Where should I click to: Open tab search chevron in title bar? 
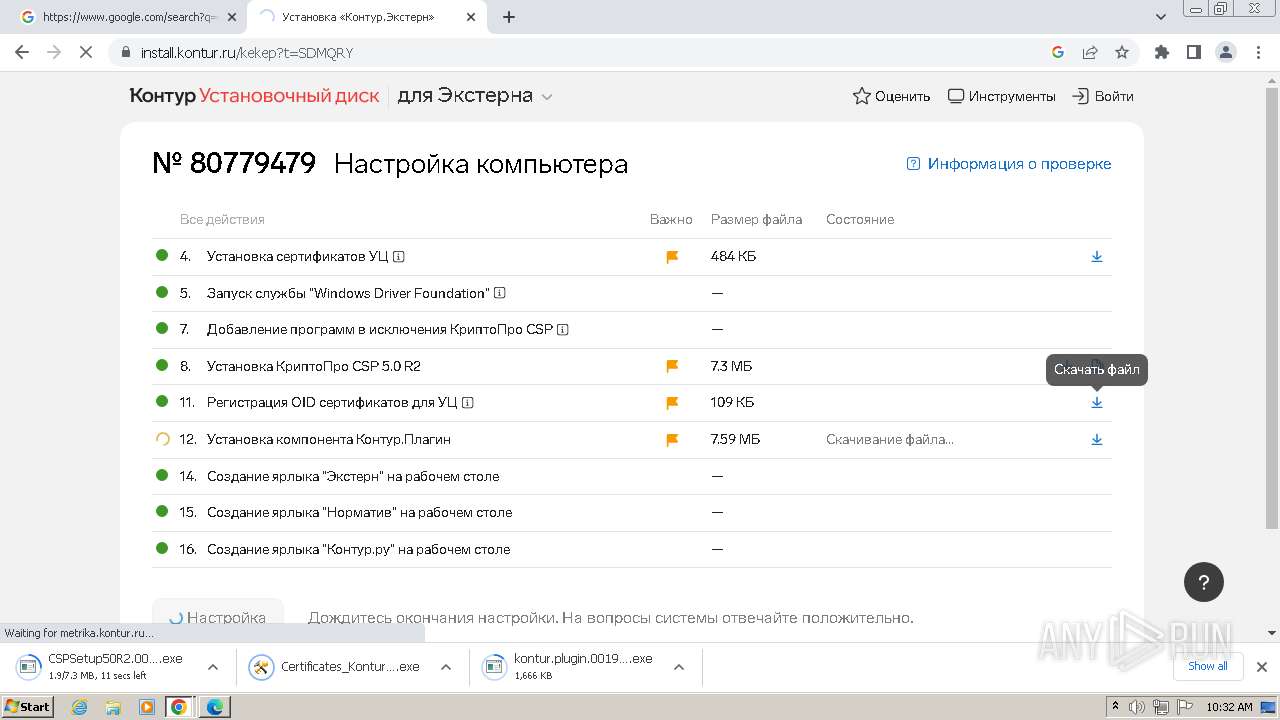pyautogui.click(x=1161, y=17)
